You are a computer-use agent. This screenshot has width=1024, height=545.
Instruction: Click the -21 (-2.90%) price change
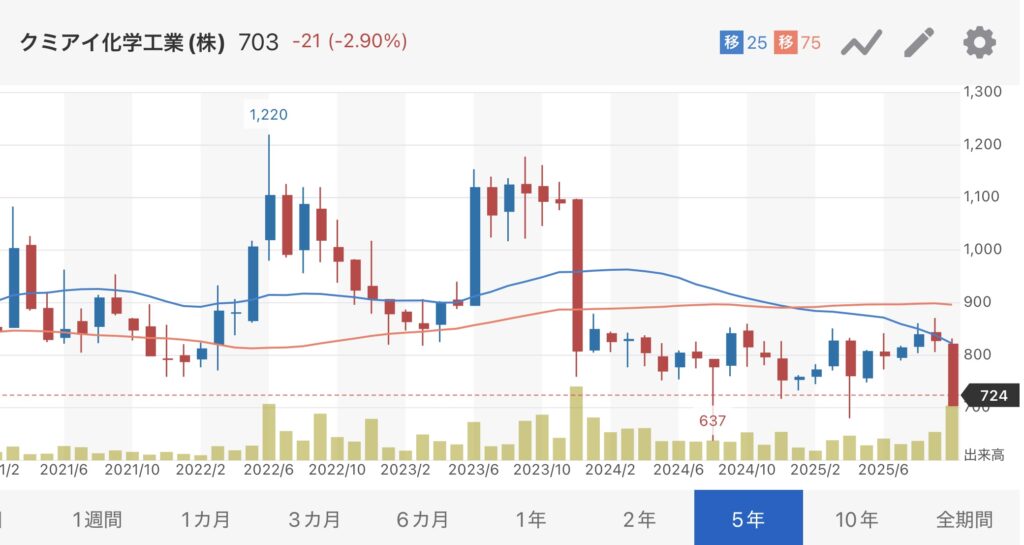(x=349, y=42)
